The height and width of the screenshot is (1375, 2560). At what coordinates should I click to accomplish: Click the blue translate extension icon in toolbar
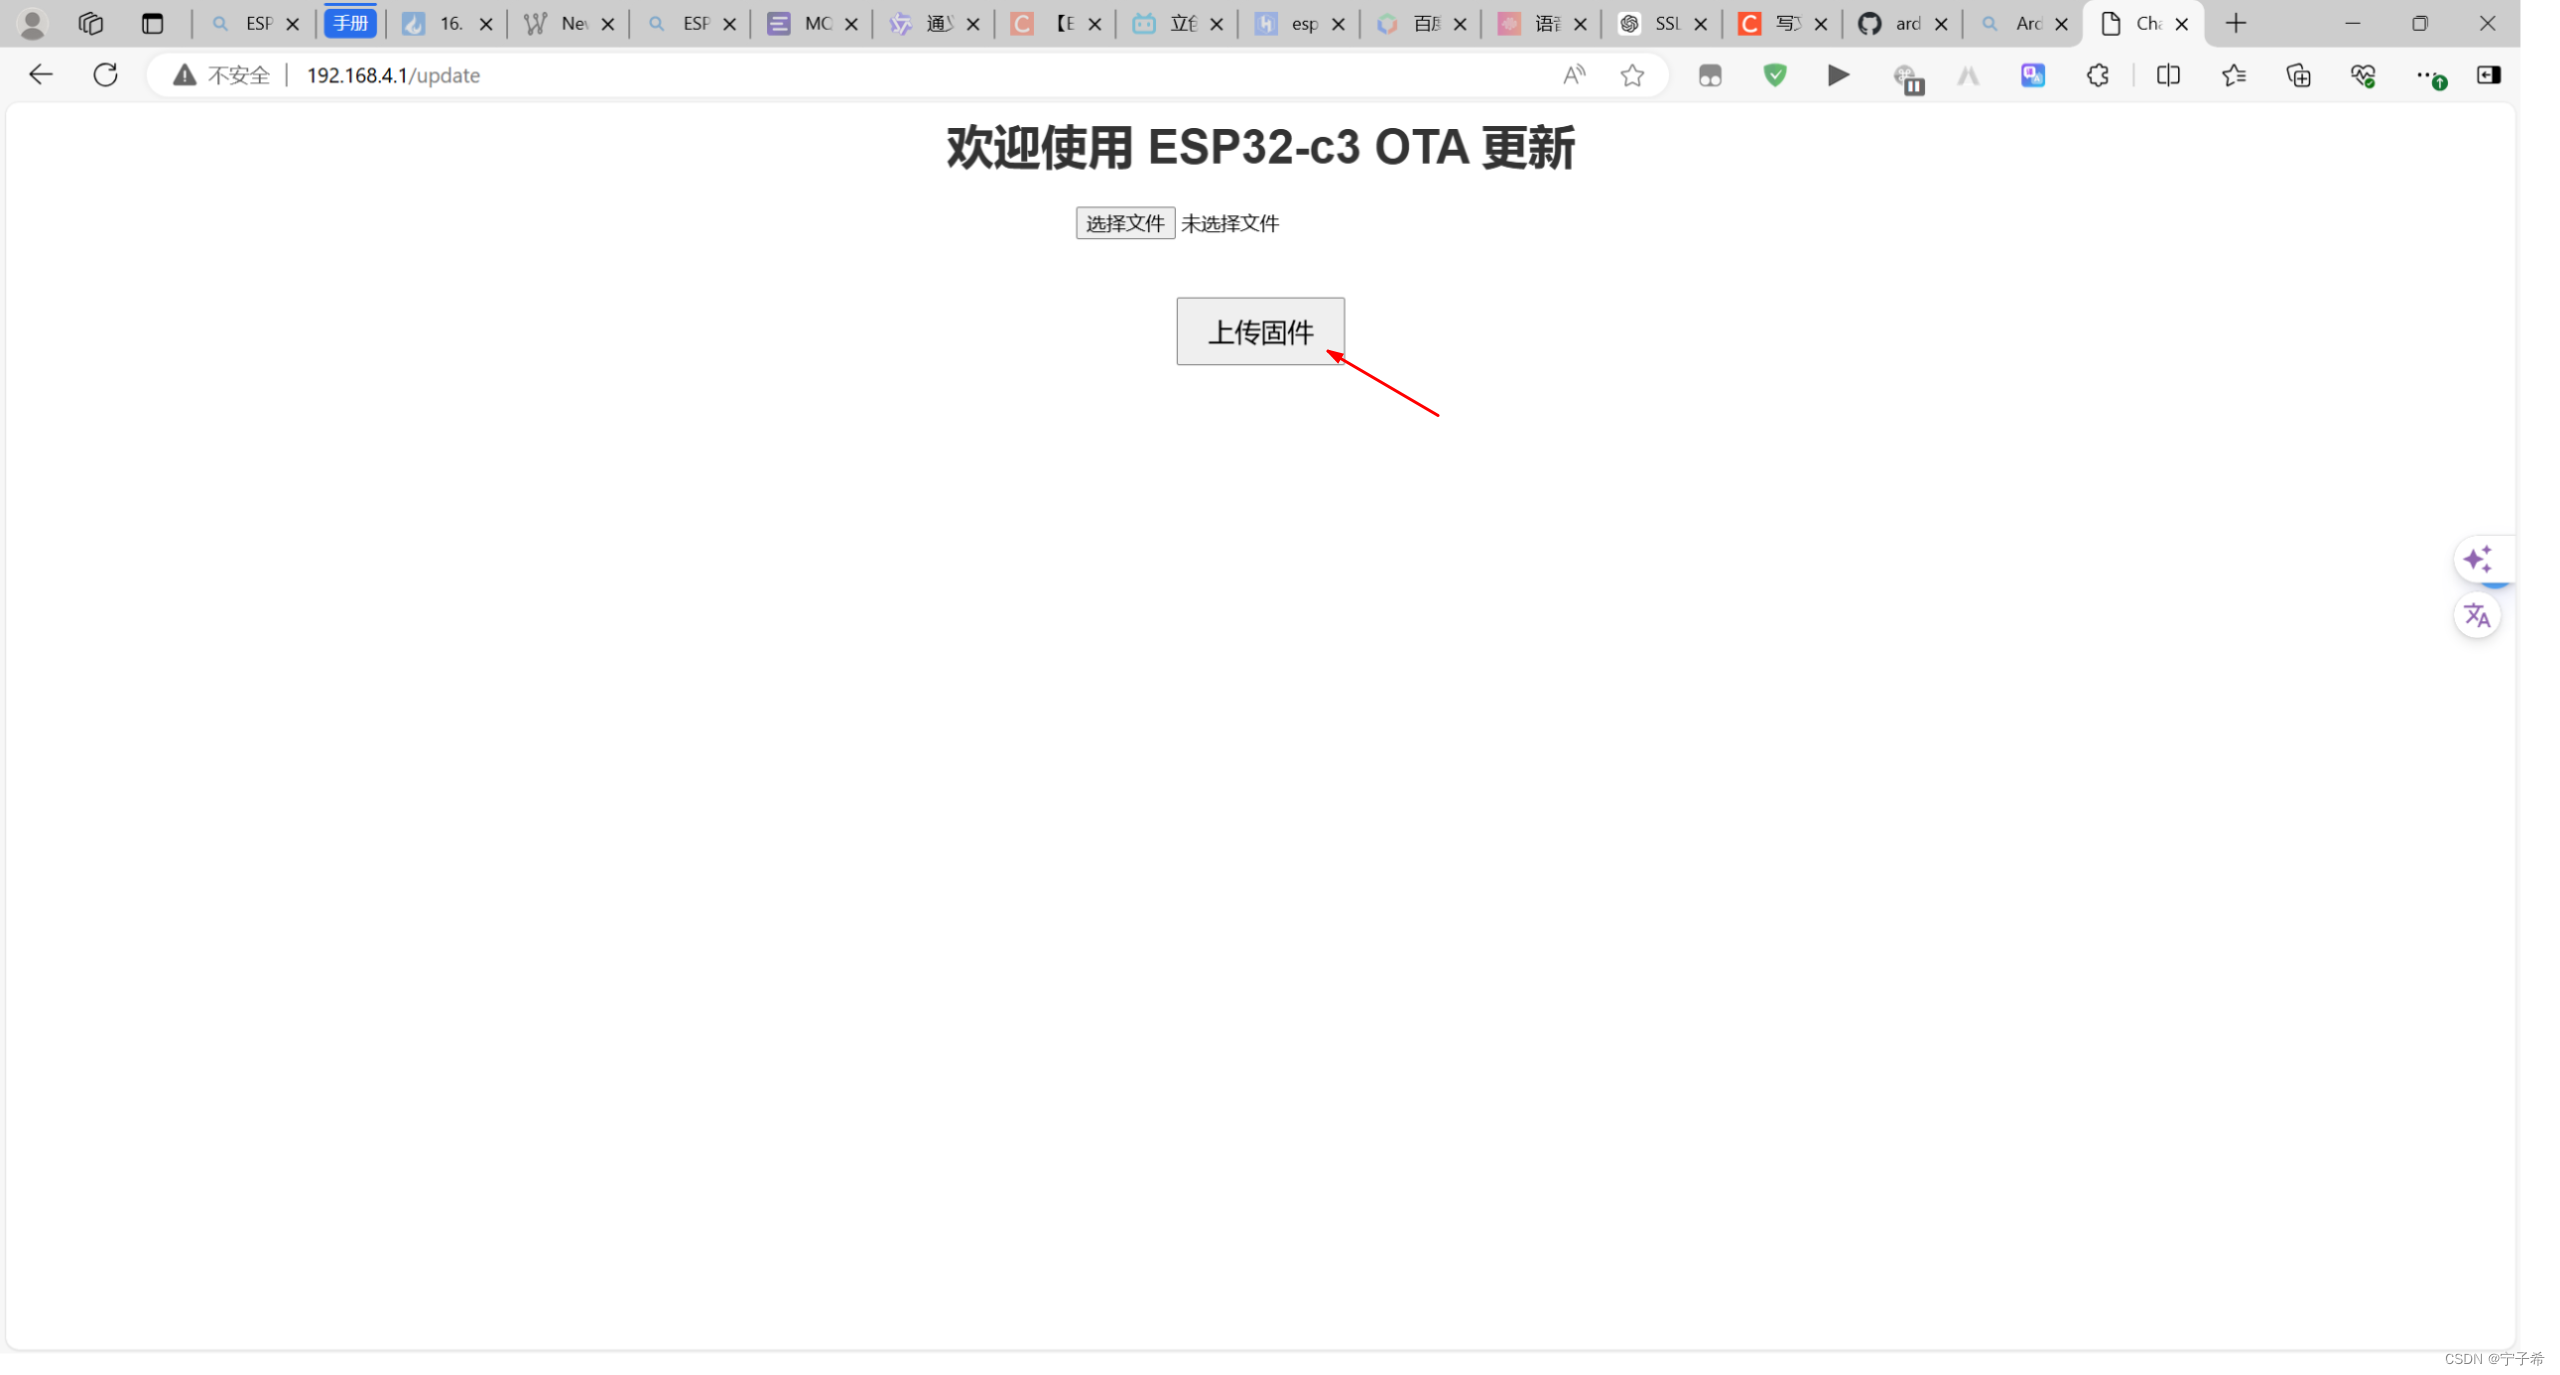pos(2032,75)
